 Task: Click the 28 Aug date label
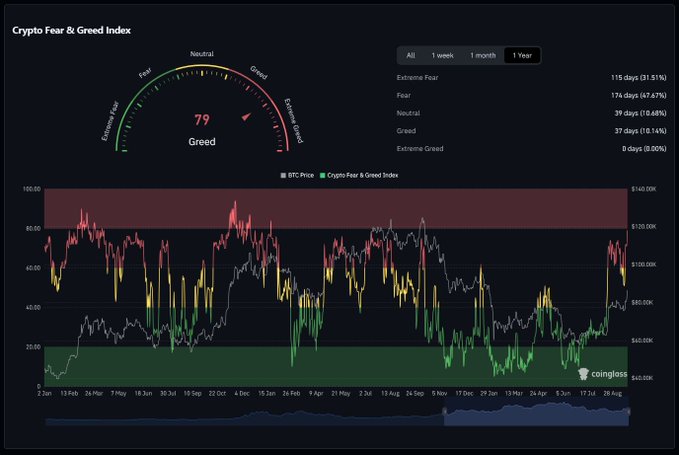tap(613, 394)
